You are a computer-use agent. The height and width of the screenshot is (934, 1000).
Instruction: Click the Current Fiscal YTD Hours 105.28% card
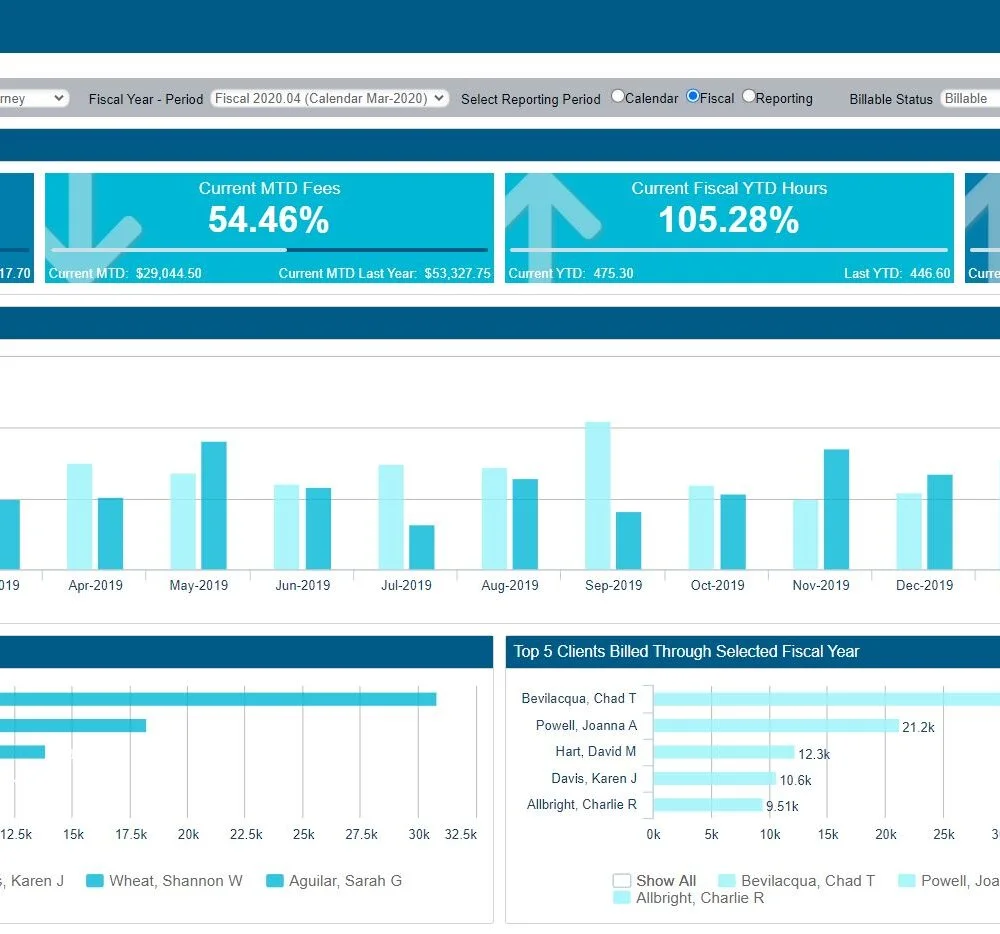729,228
